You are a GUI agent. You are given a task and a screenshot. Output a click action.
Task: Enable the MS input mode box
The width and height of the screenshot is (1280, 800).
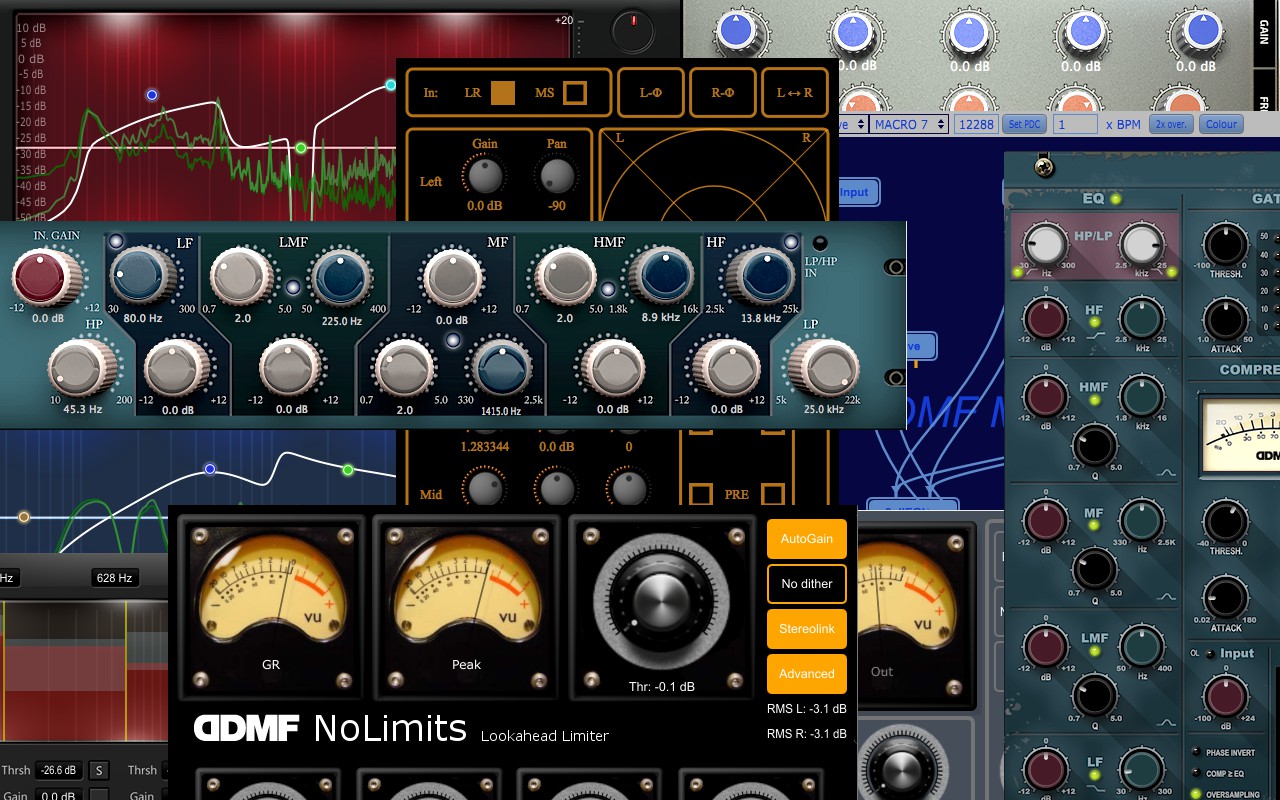click(574, 93)
